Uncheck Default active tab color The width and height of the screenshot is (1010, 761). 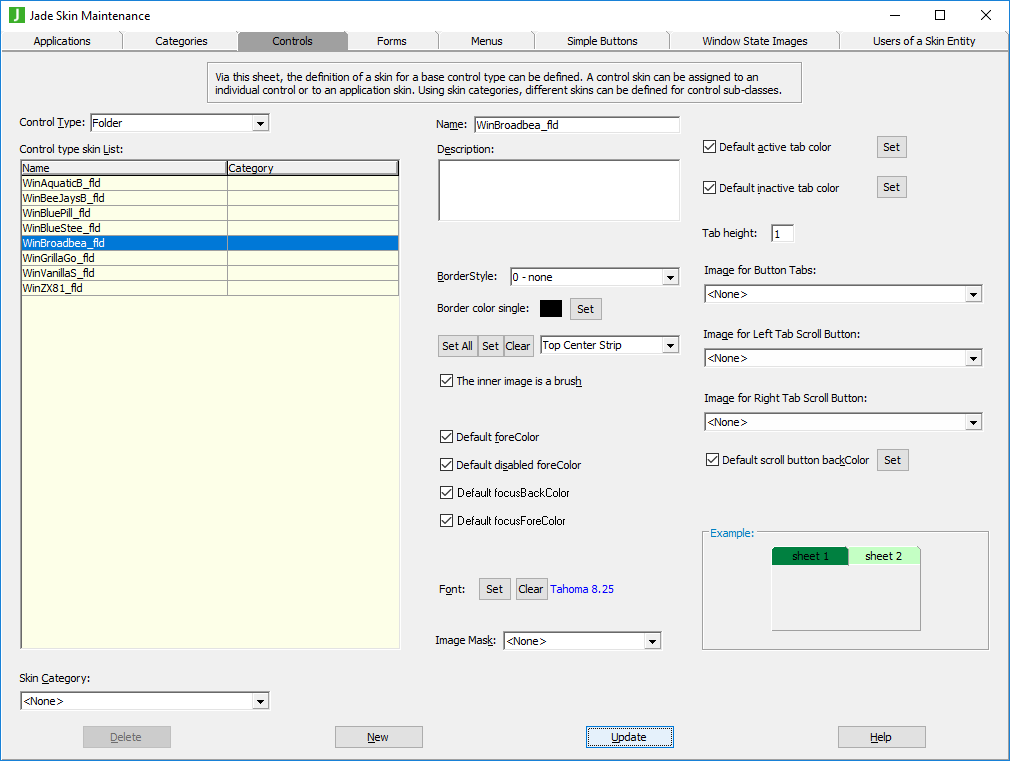point(710,147)
